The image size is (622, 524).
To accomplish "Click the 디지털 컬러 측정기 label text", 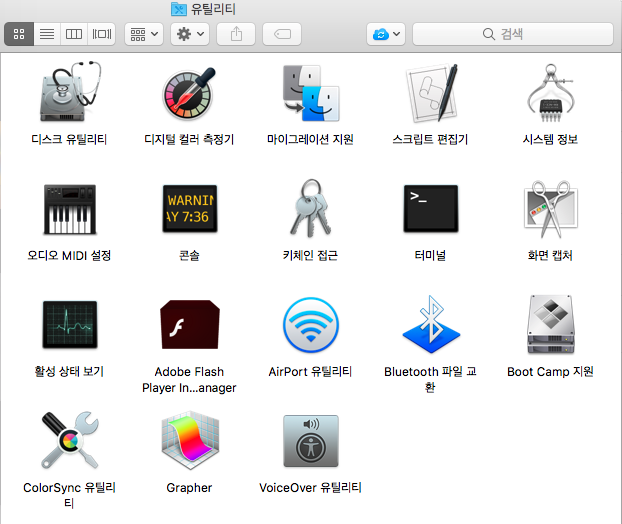I will 189,139.
